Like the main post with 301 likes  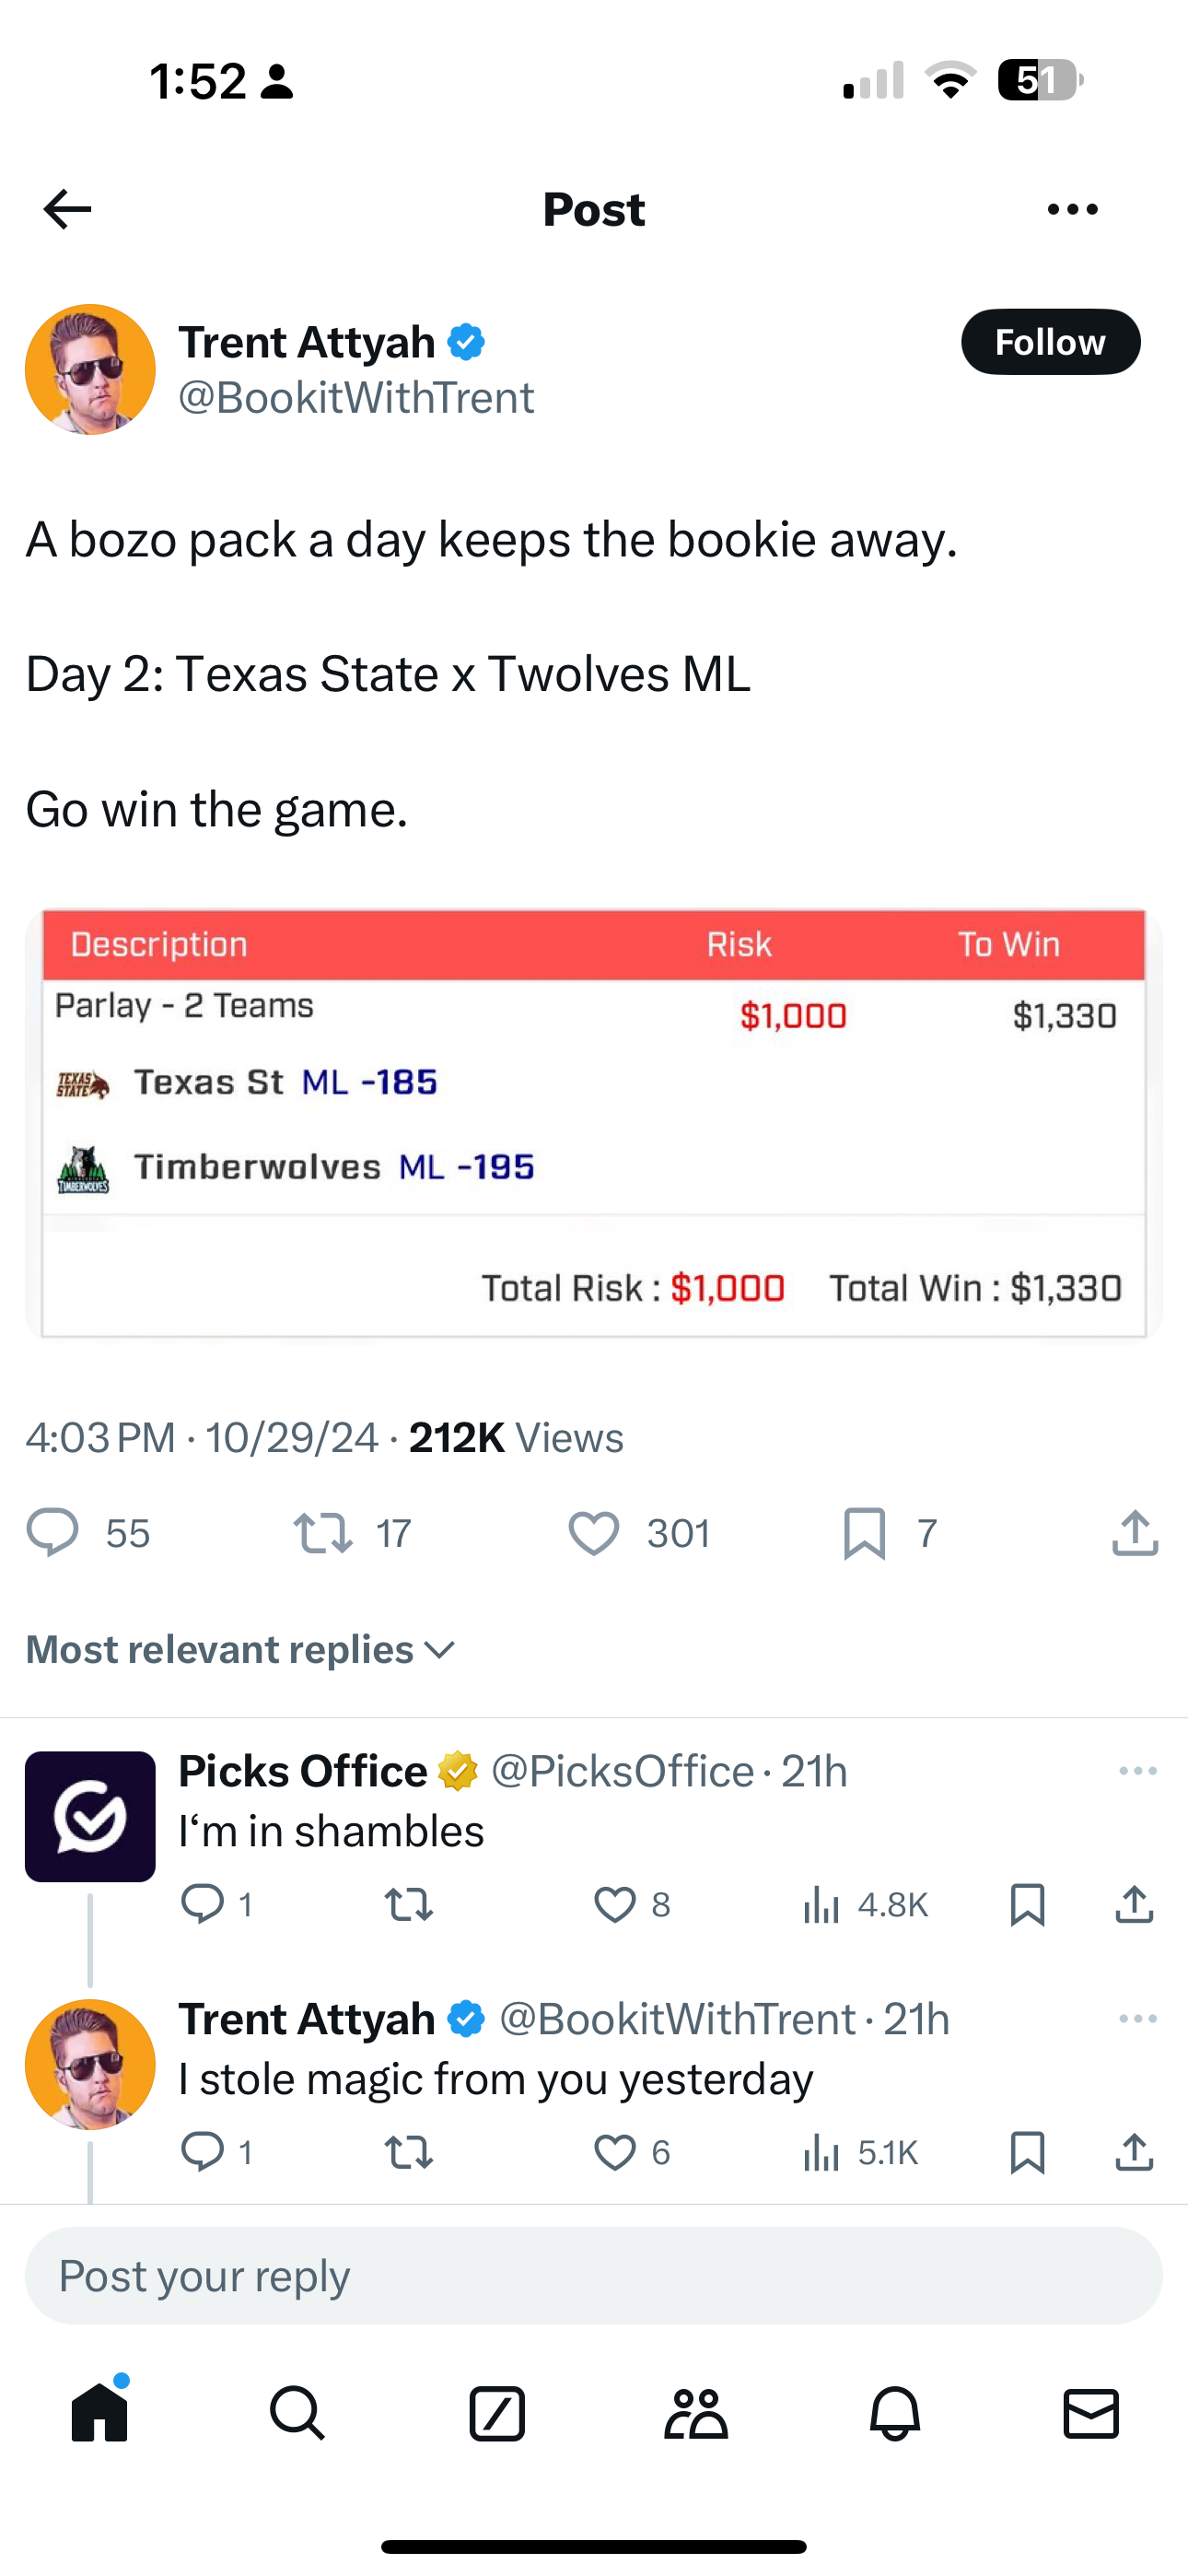594,1532
